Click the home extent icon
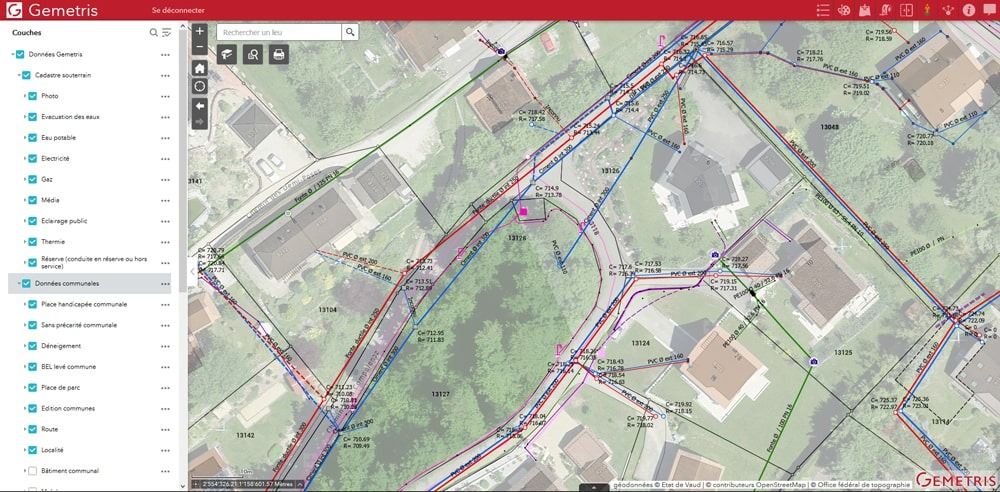The image size is (1000, 492). coord(200,68)
